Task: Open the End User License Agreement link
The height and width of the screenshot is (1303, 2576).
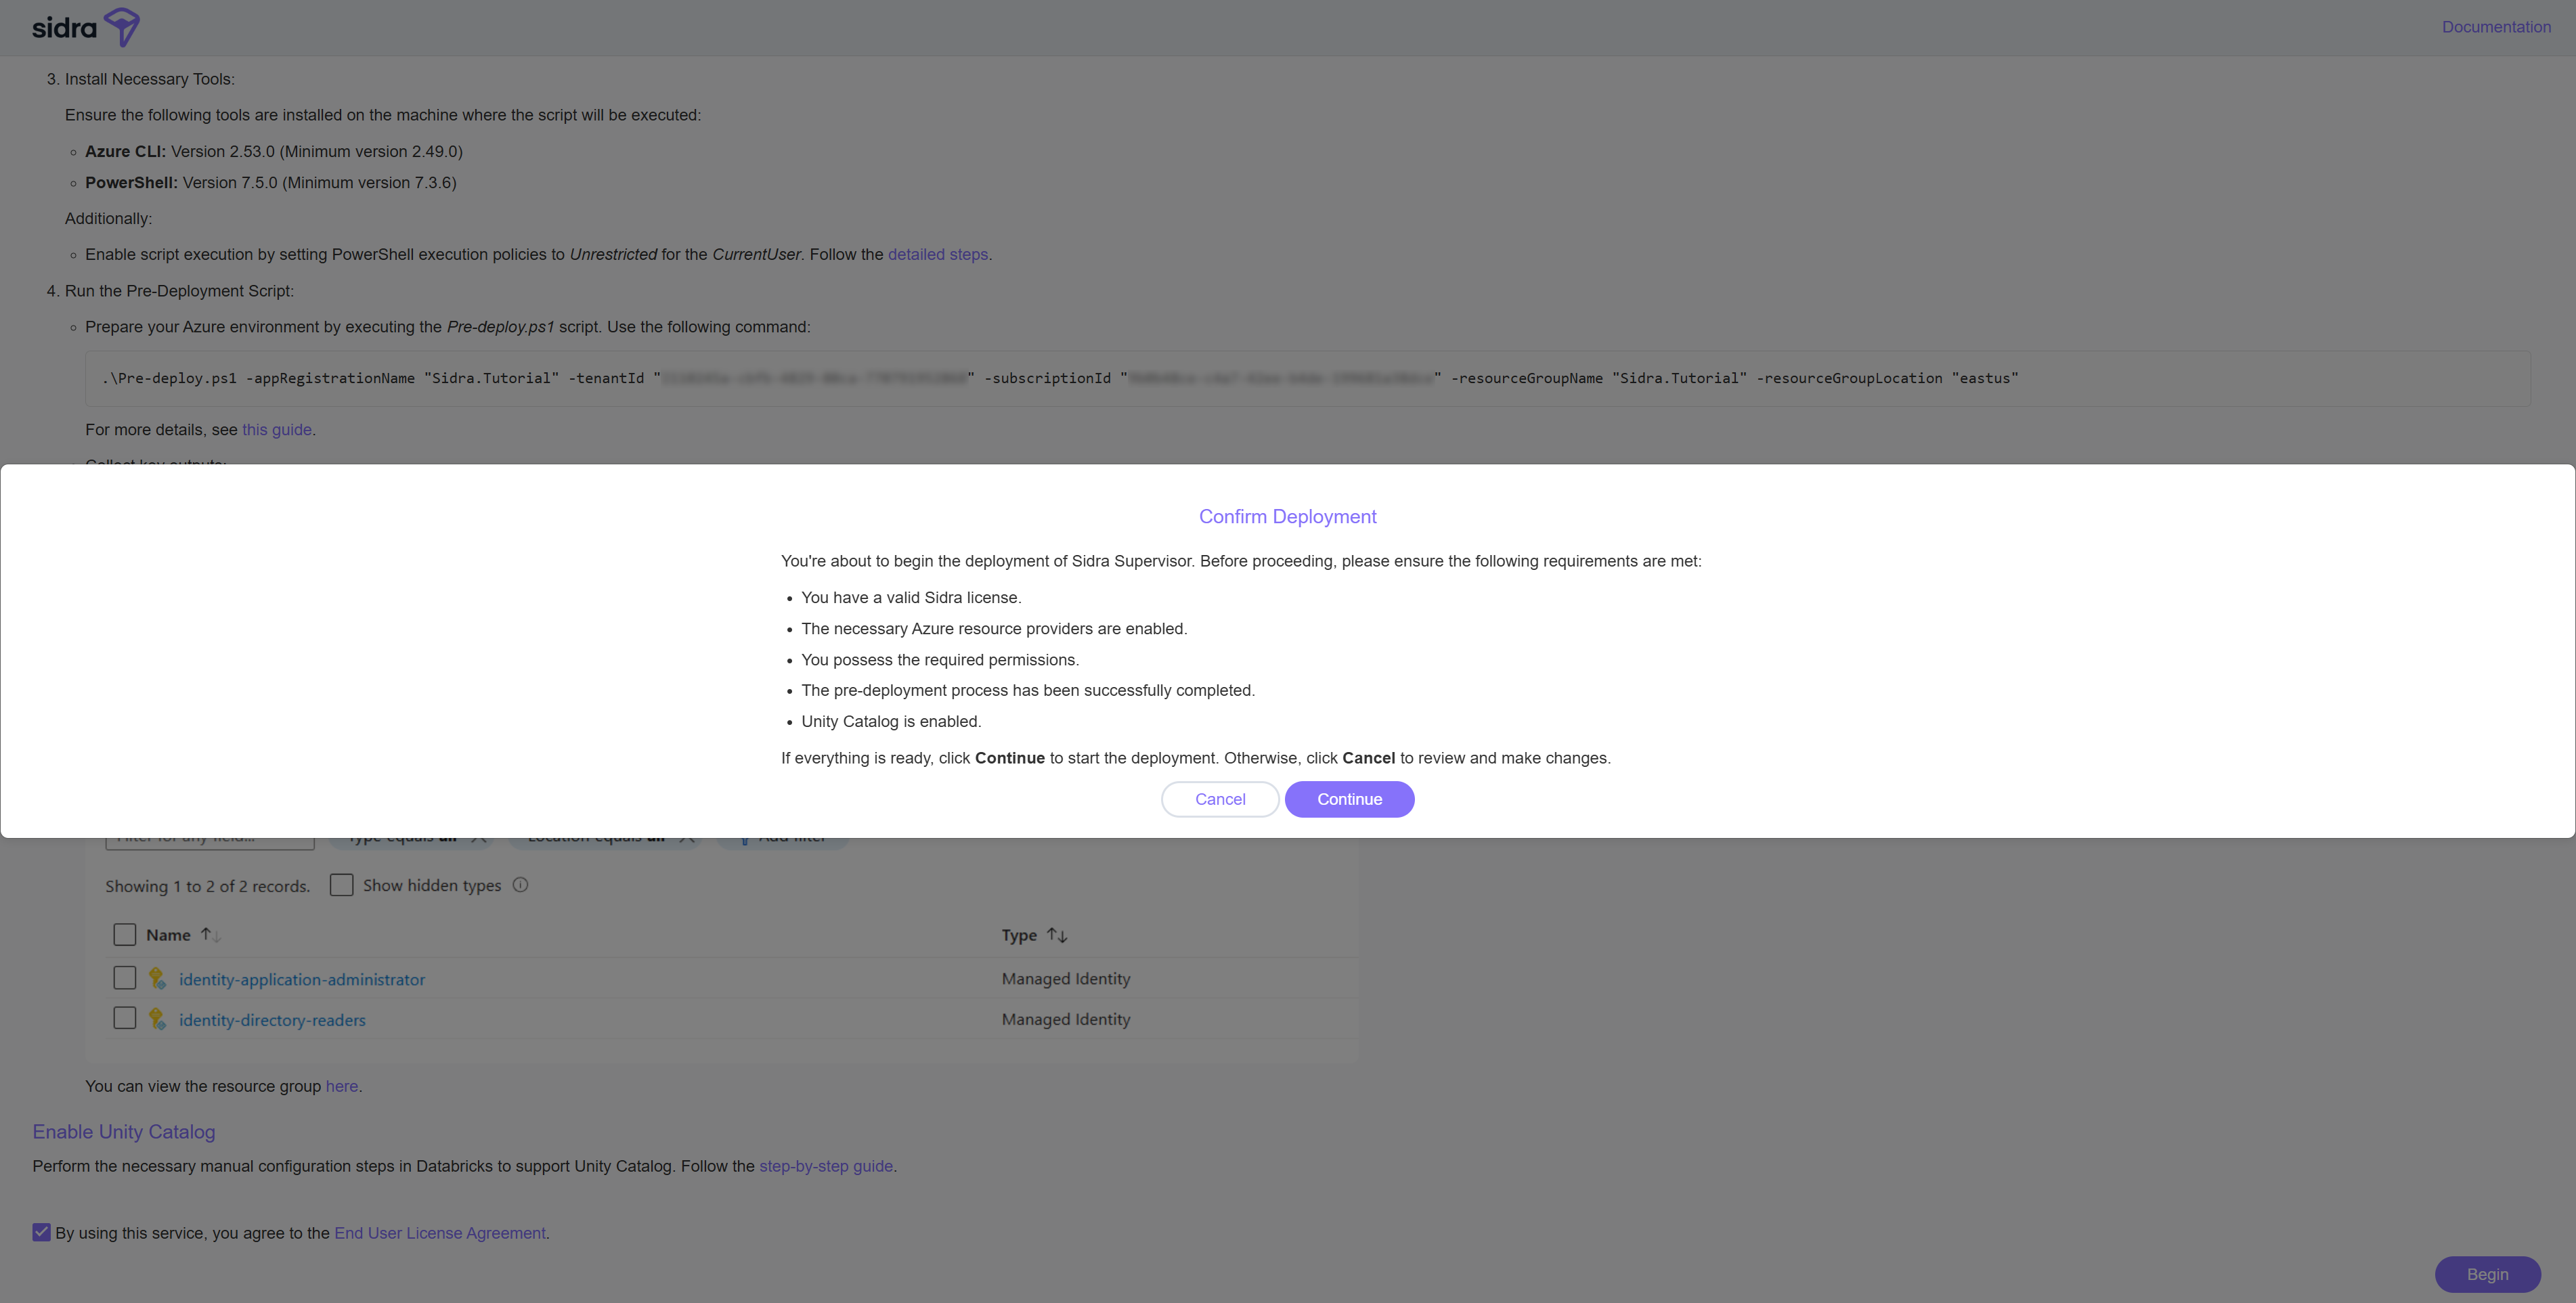Action: point(440,1233)
